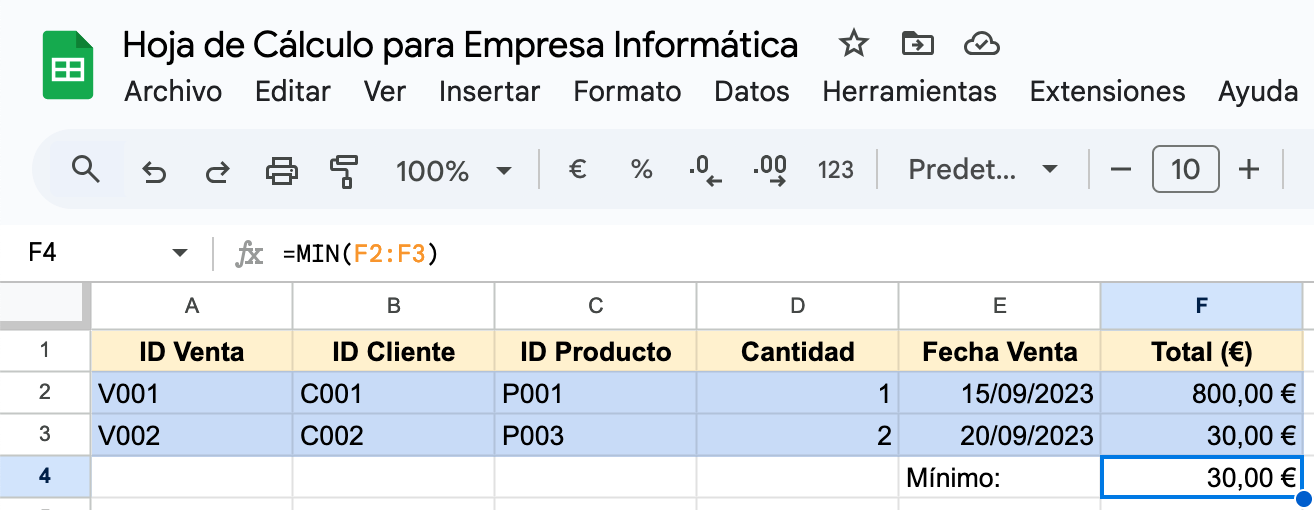Apply percent number format
1314x510 pixels.
pyautogui.click(x=641, y=170)
